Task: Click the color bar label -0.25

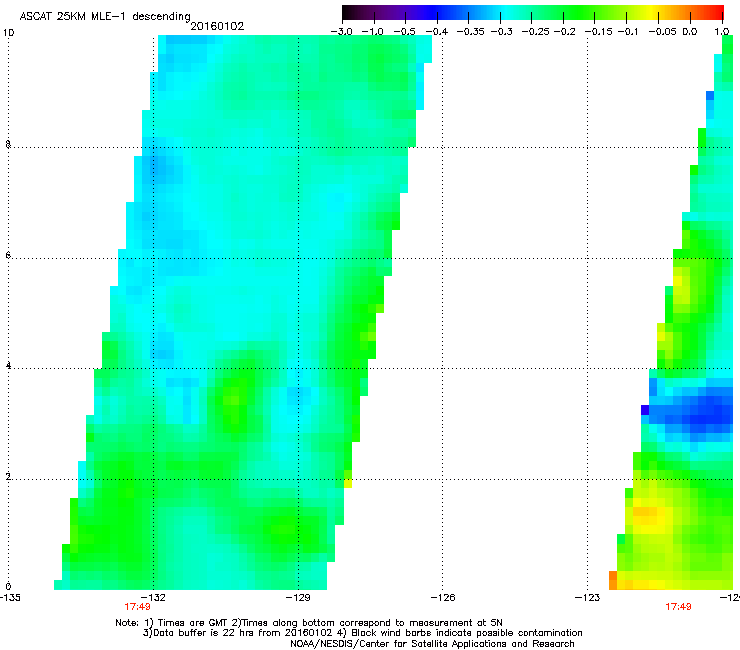Action: tap(535, 32)
